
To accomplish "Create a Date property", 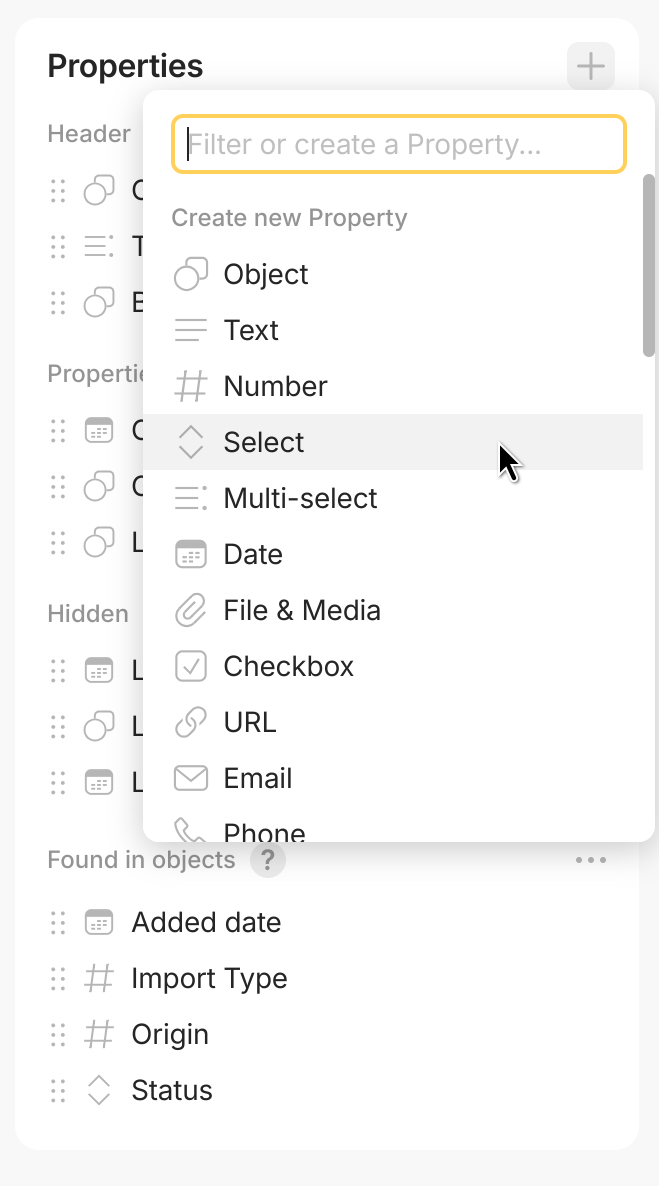I will click(253, 554).
